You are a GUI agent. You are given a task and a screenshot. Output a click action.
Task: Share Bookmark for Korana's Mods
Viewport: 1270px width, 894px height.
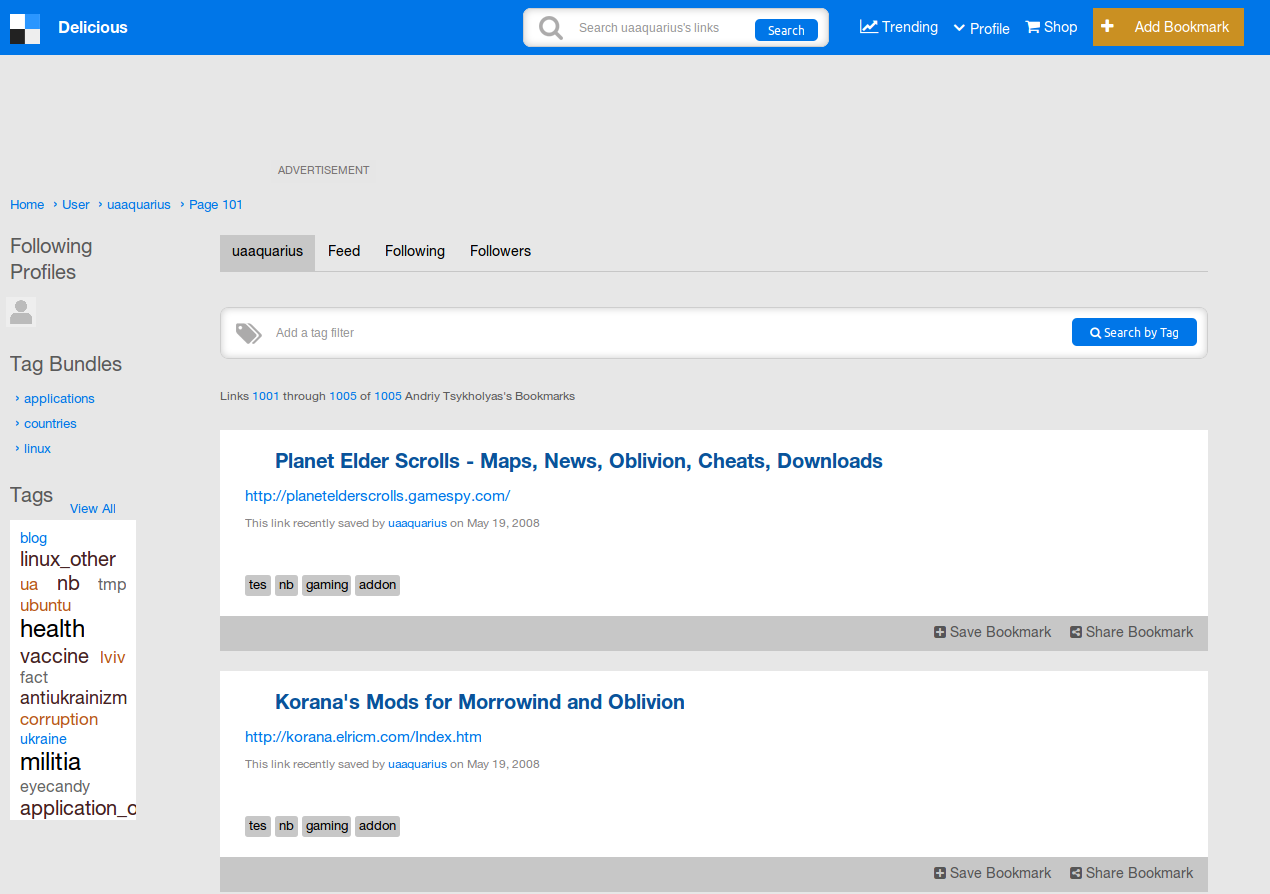click(1132, 873)
